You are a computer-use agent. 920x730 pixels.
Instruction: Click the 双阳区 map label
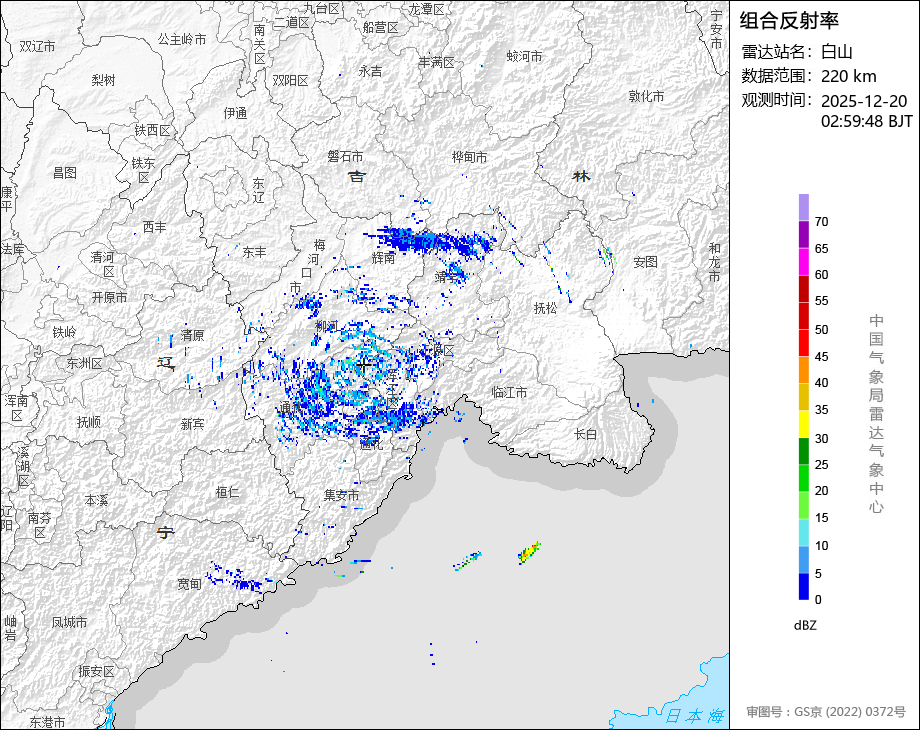click(x=290, y=80)
